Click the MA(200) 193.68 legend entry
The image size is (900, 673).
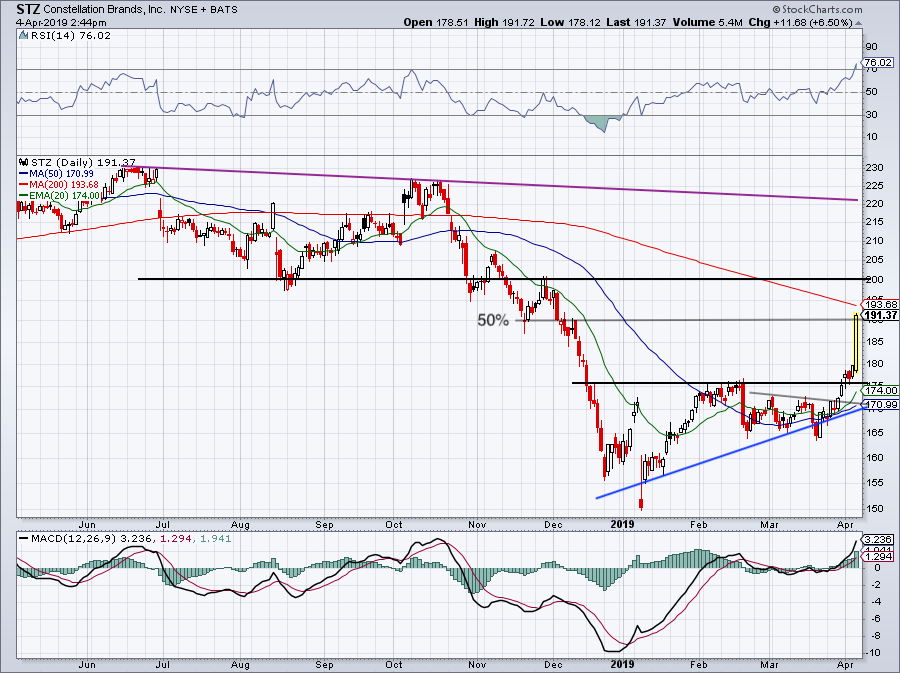pos(60,185)
